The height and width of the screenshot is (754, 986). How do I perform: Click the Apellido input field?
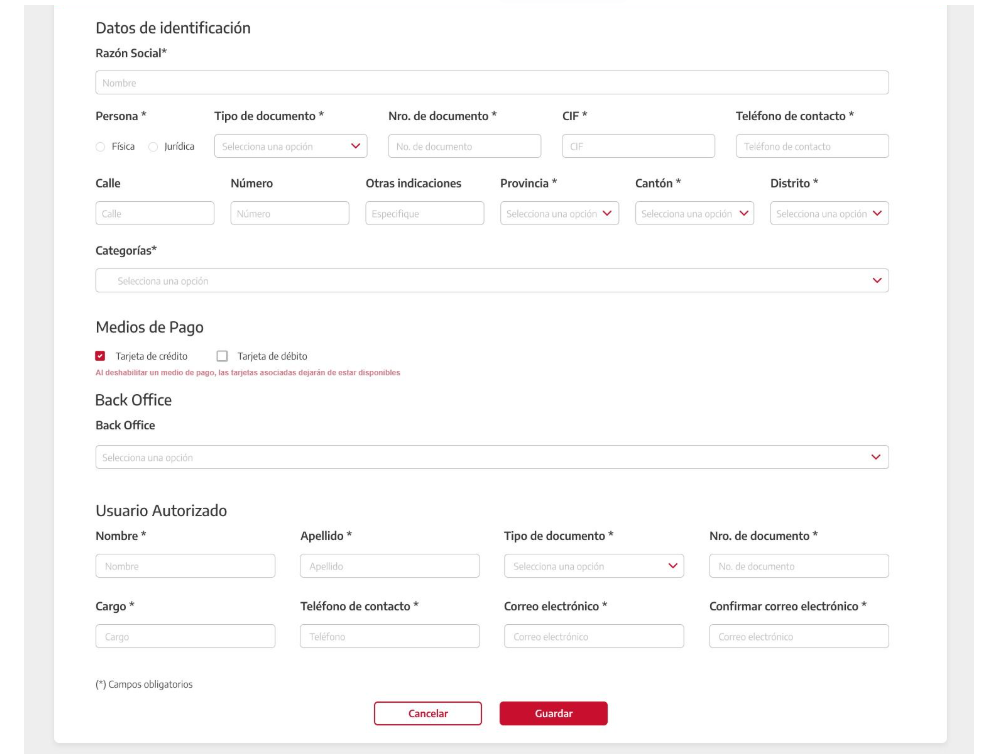coord(389,566)
